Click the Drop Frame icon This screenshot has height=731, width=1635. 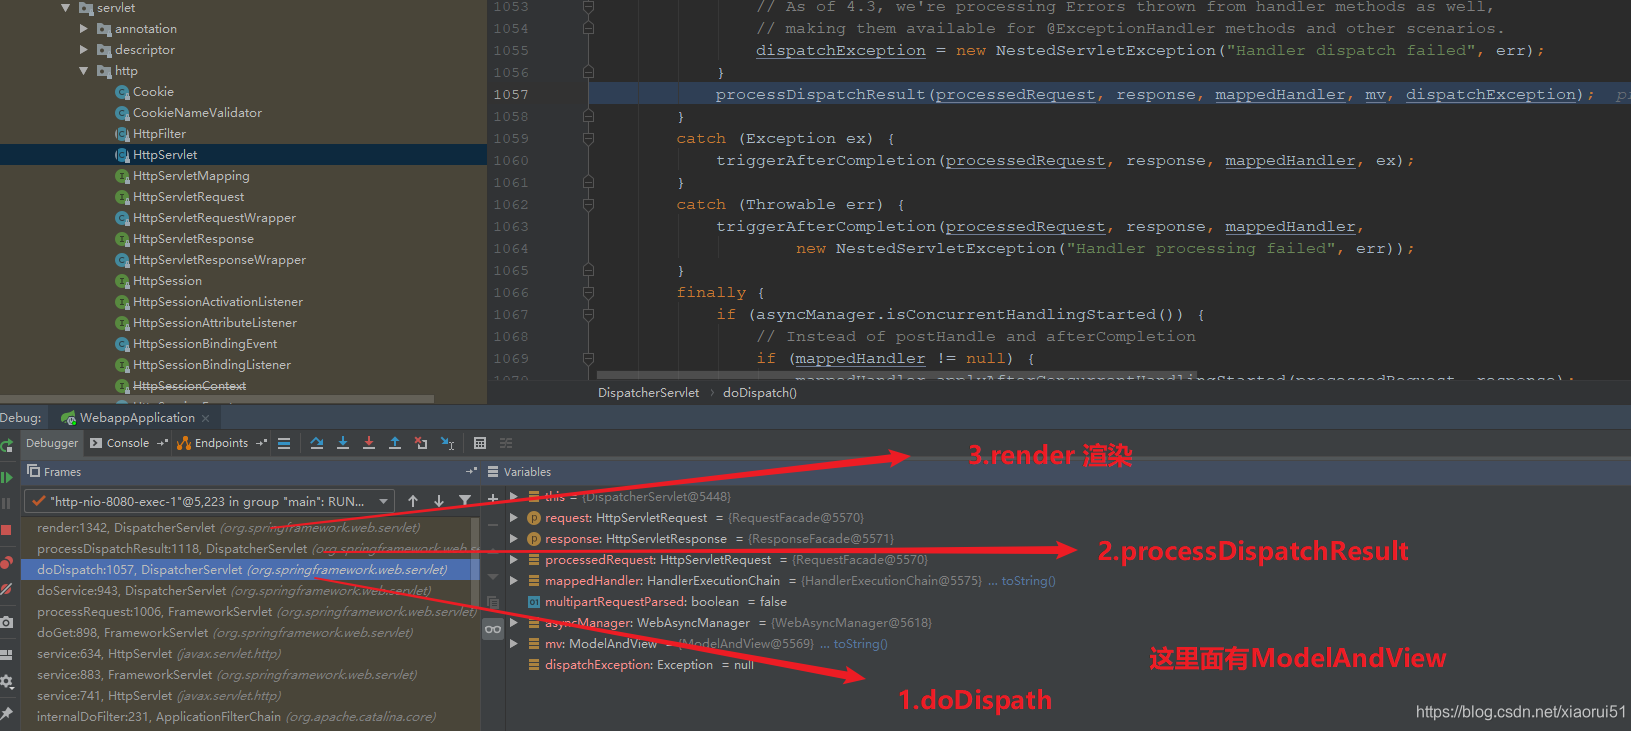[x=421, y=443]
